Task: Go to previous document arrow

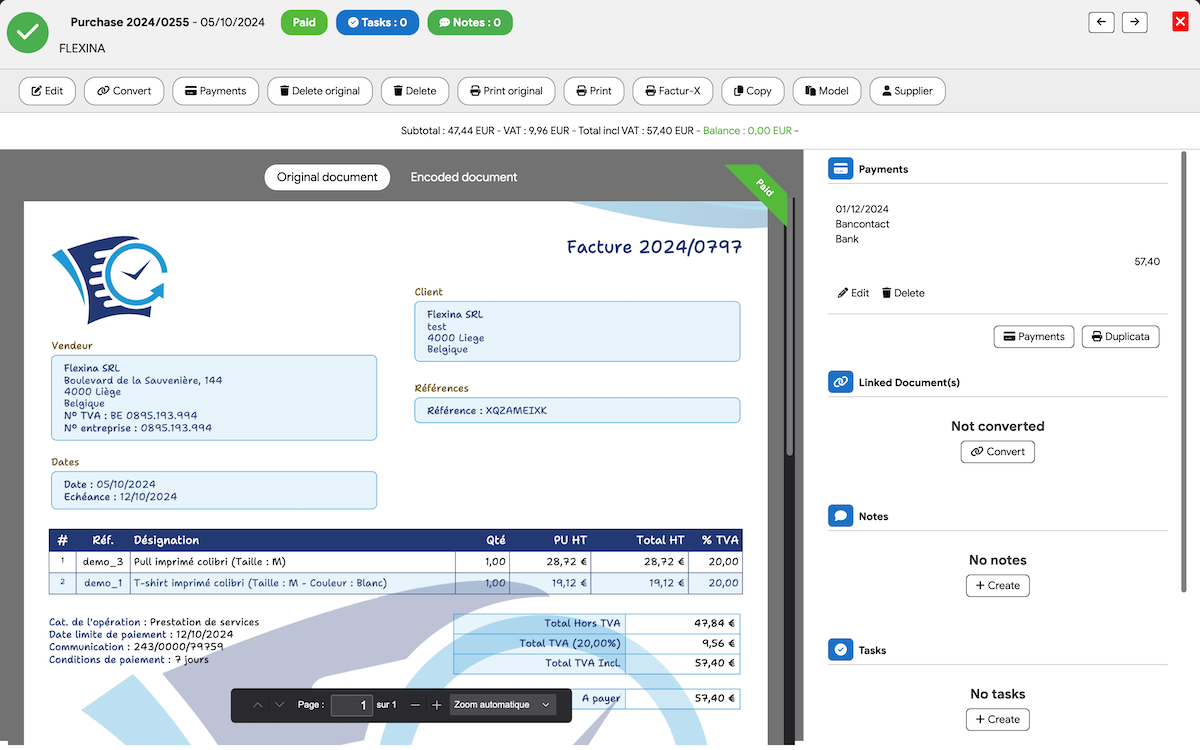Action: [1101, 22]
